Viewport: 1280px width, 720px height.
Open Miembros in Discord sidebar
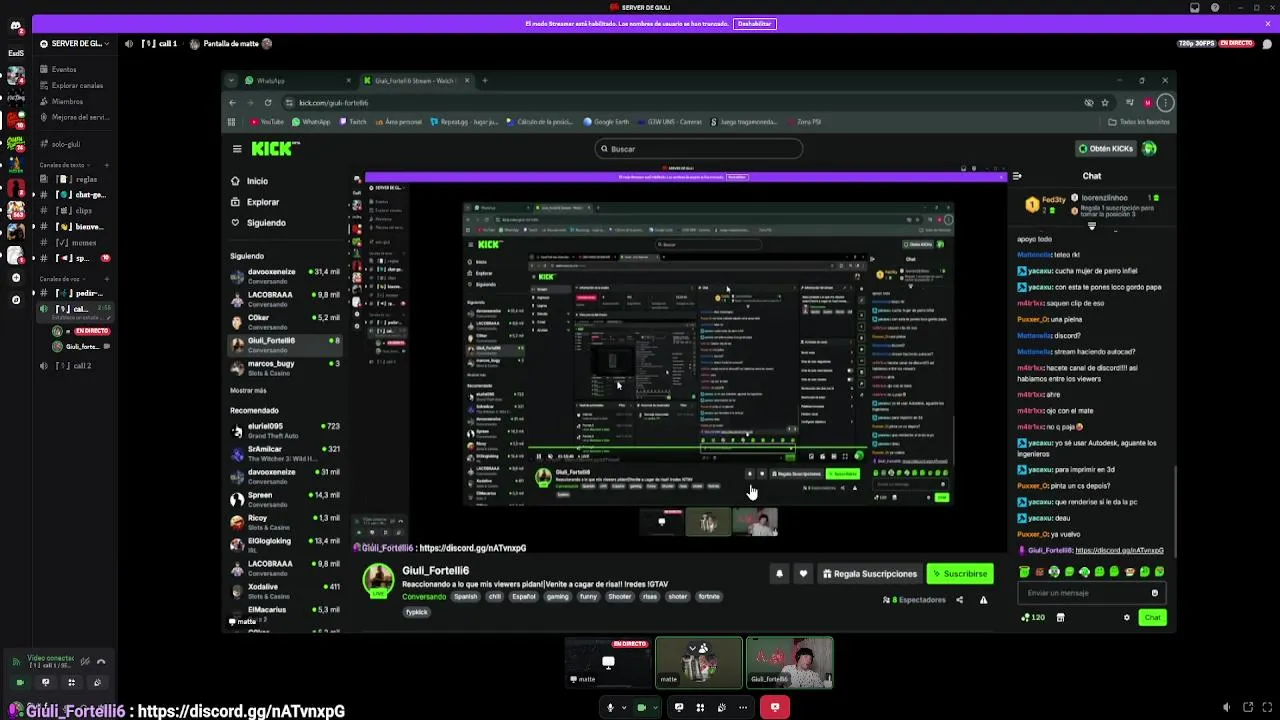[67, 101]
